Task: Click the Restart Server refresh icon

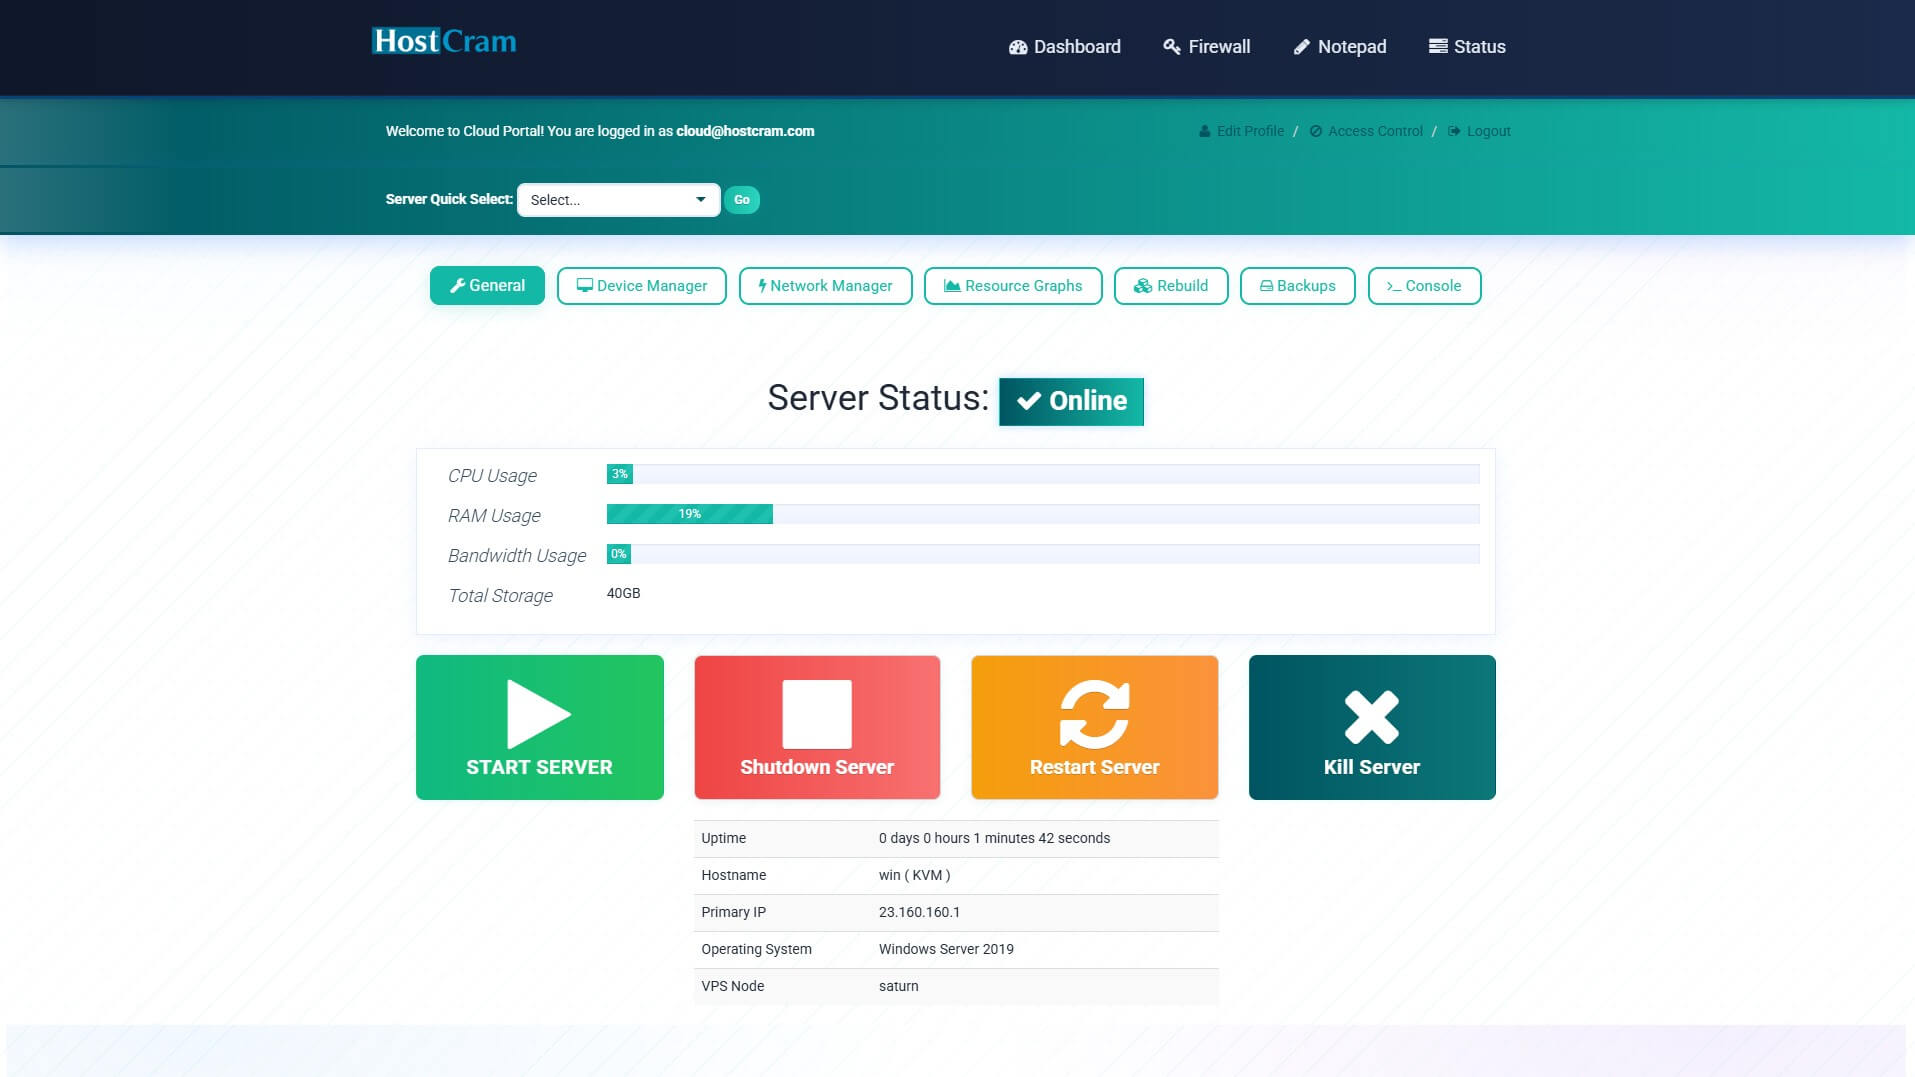Action: pyautogui.click(x=1094, y=714)
